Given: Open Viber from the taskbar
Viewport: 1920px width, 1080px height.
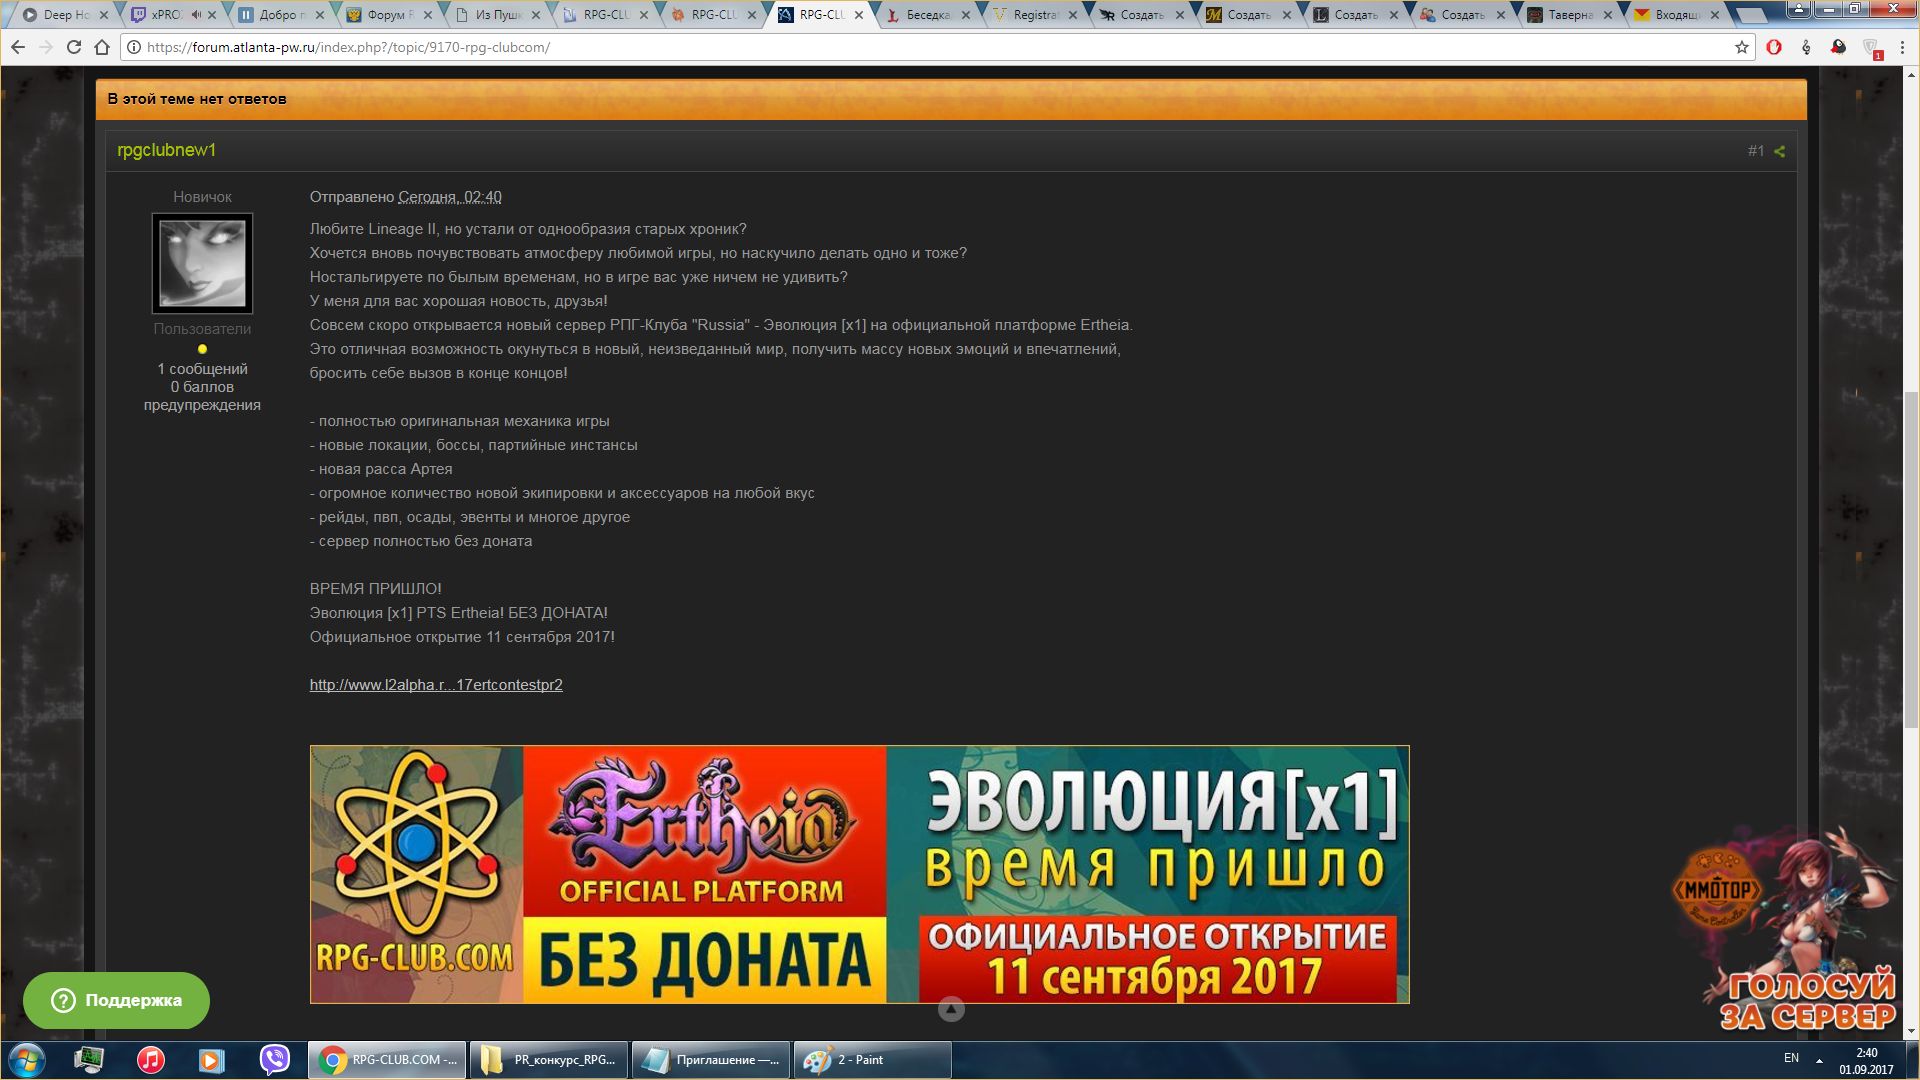Looking at the screenshot, I should point(274,1060).
